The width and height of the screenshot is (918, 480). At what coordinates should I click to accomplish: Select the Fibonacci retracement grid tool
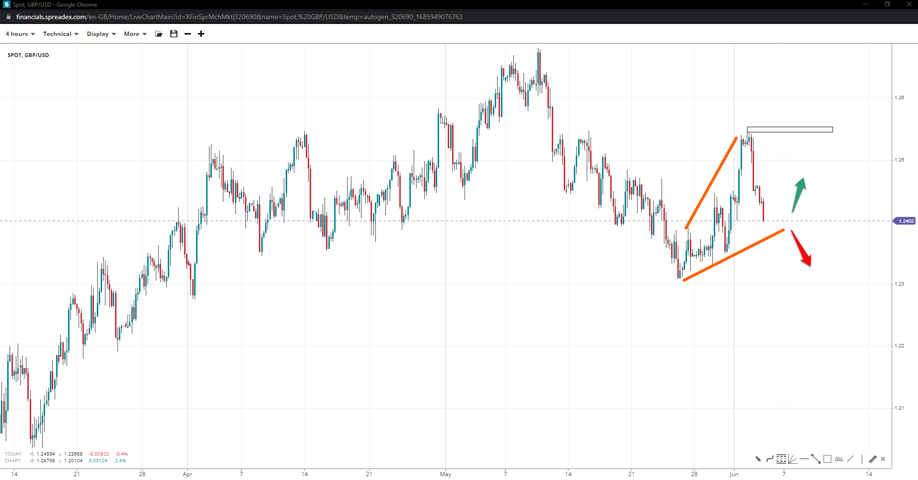point(781,459)
